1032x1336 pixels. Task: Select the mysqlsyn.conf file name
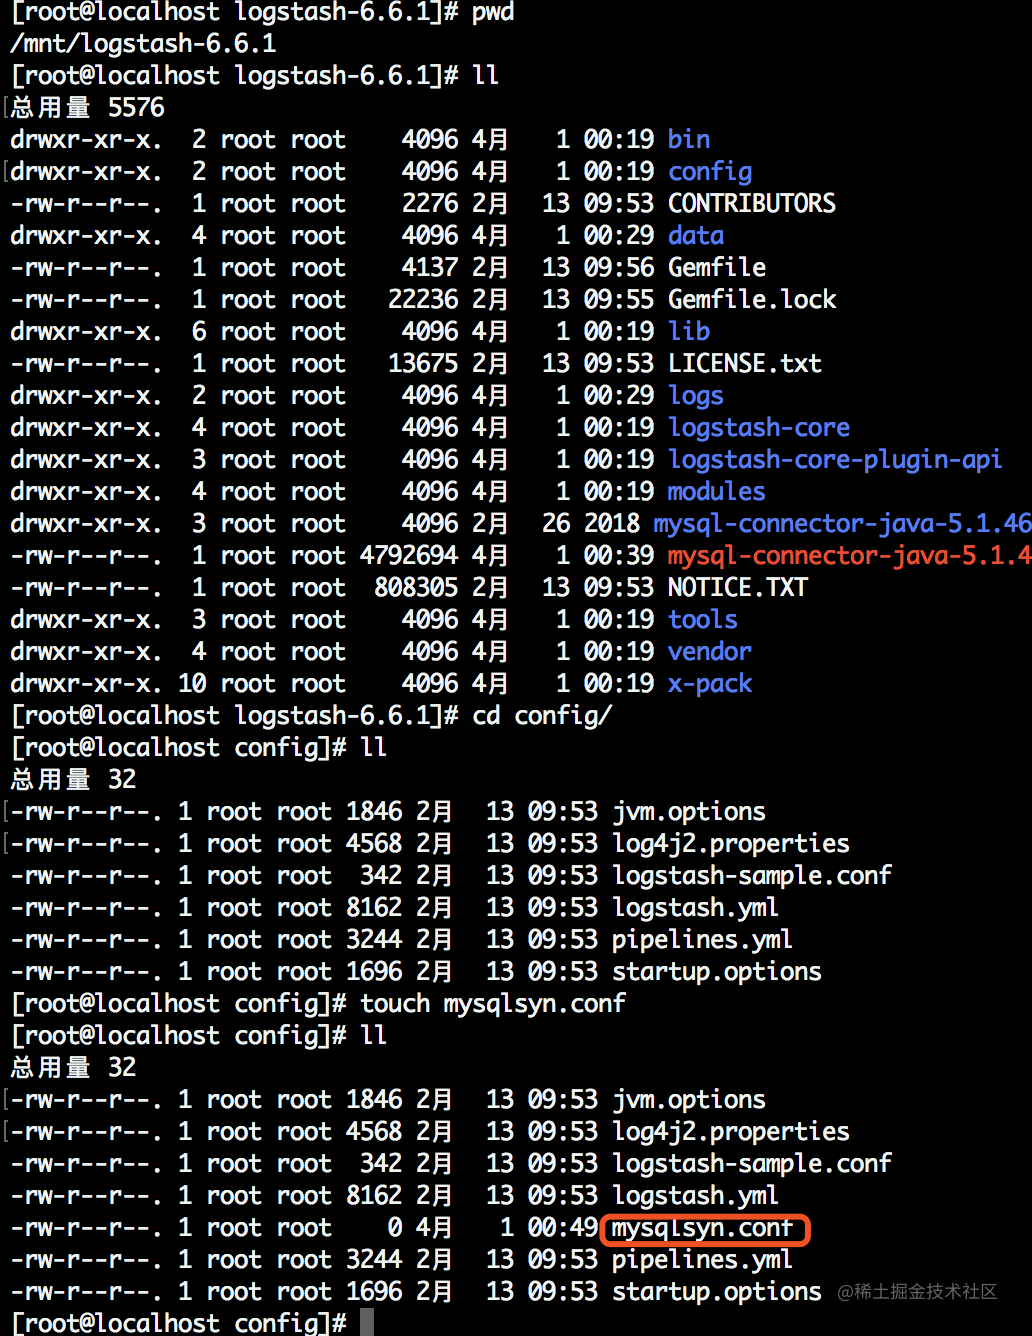click(703, 1228)
